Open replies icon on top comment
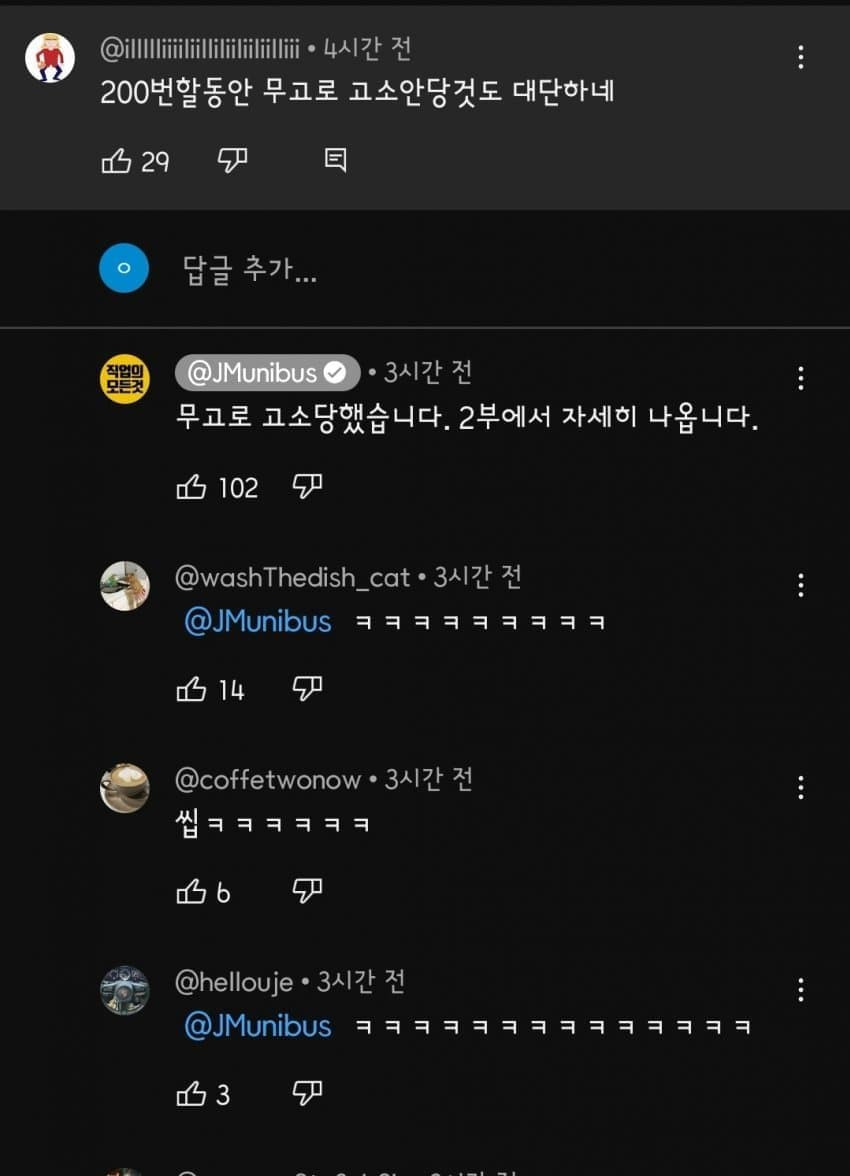The height and width of the screenshot is (1176, 850). pyautogui.click(x=336, y=160)
